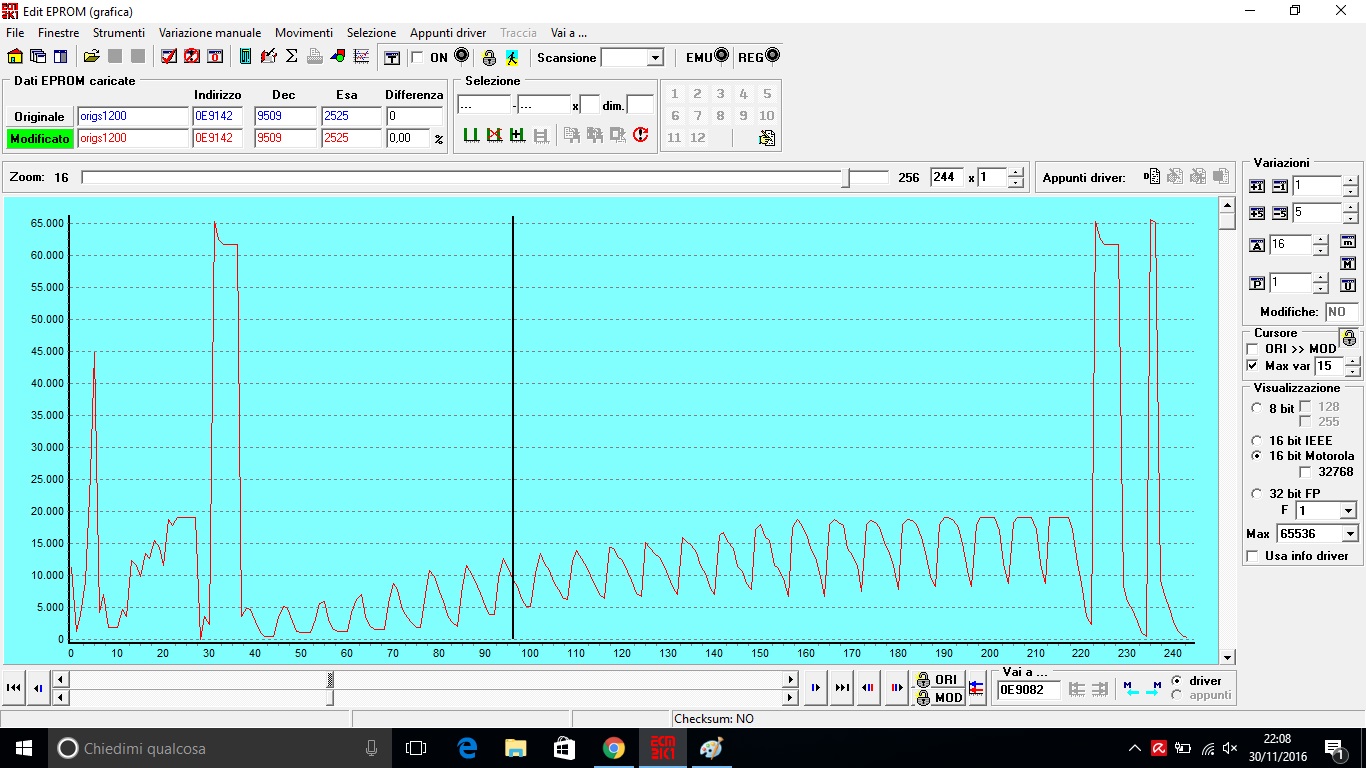Open the Appunti driver menu

pyautogui.click(x=448, y=33)
